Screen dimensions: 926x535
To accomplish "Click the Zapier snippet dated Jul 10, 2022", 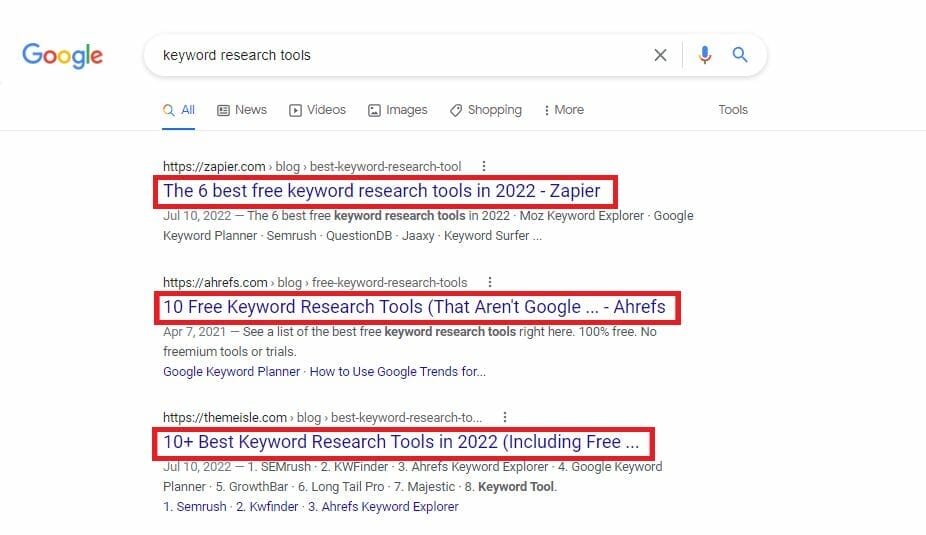I will click(428, 226).
